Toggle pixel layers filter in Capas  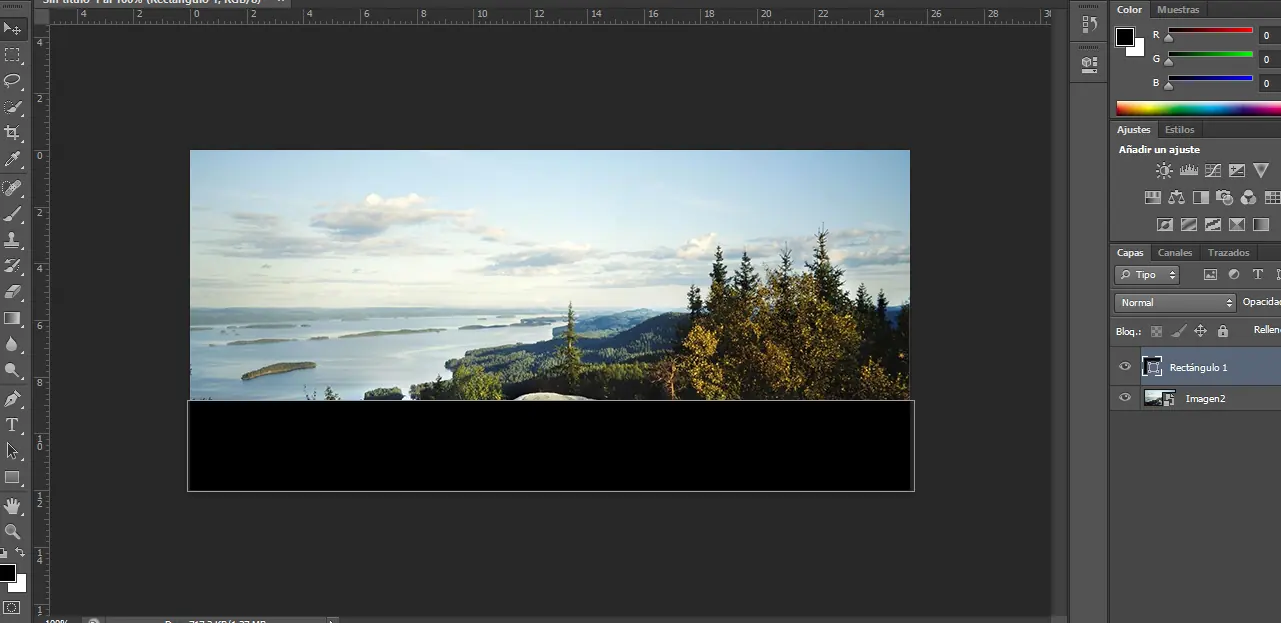coord(1210,275)
